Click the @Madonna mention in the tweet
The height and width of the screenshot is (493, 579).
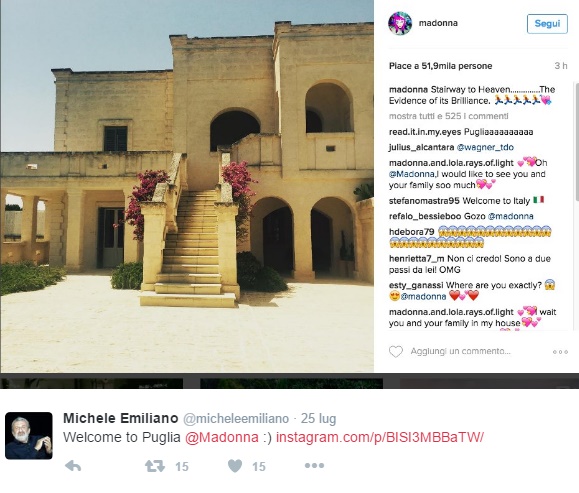tap(222, 437)
